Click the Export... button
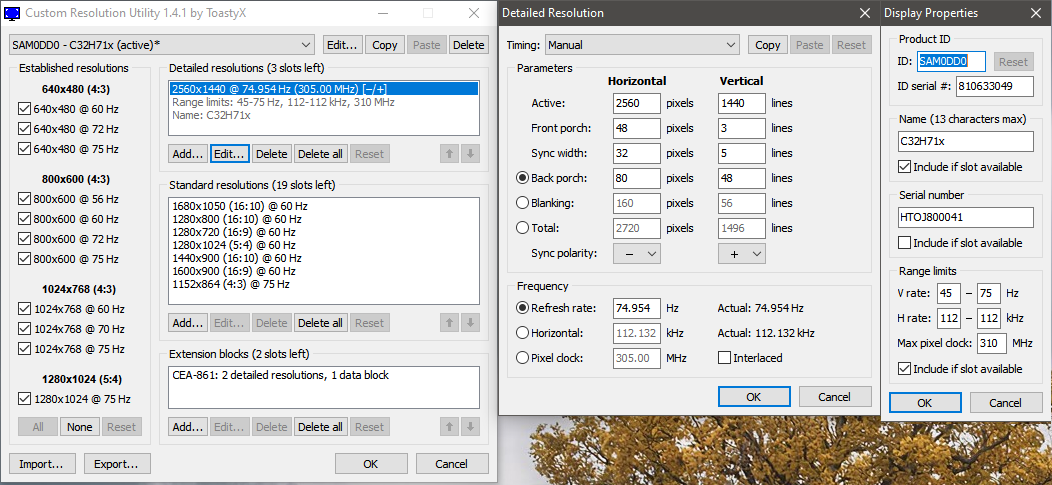Screen dimensions: 1052x485 (117, 464)
